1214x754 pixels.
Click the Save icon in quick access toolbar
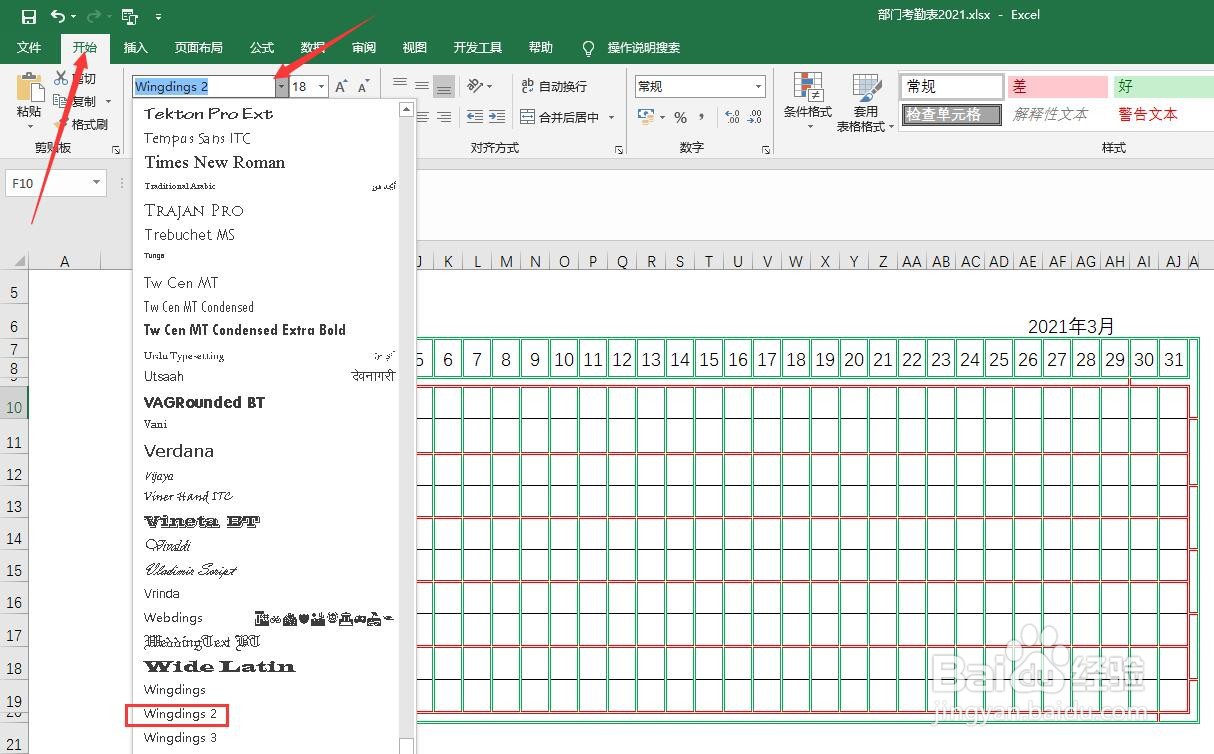coord(28,16)
